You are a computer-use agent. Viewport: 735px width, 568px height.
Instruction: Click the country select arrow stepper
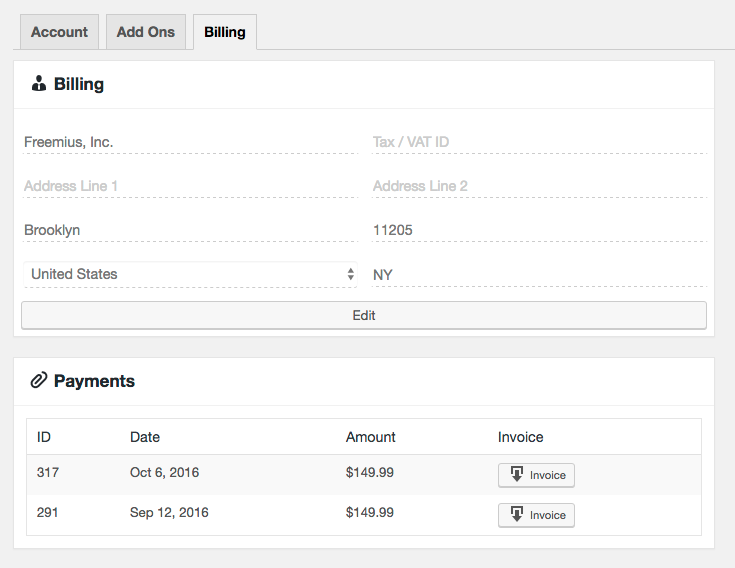pyautogui.click(x=350, y=274)
